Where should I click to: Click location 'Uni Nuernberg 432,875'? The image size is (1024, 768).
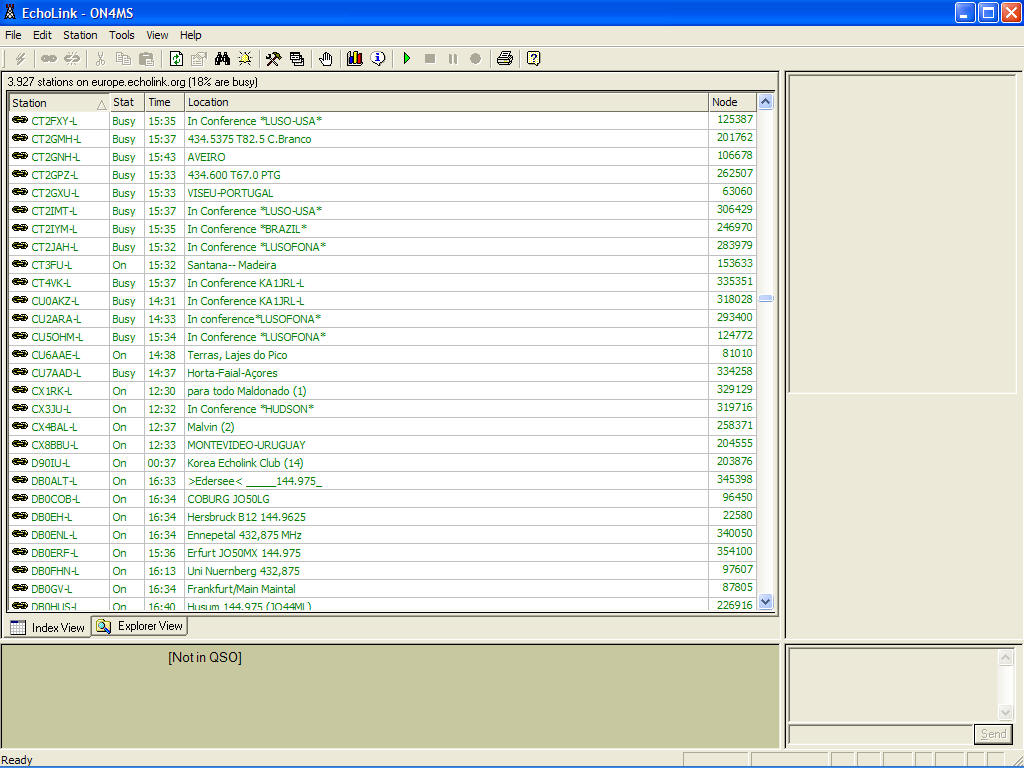pyautogui.click(x=243, y=571)
